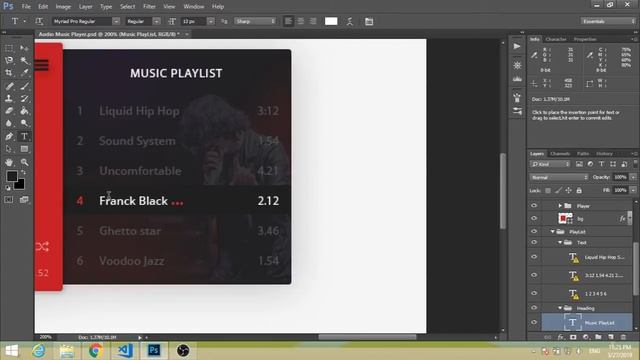Screen dimensions: 640x360
Task: Select the Horizontal Type tool
Action: click(x=24, y=136)
